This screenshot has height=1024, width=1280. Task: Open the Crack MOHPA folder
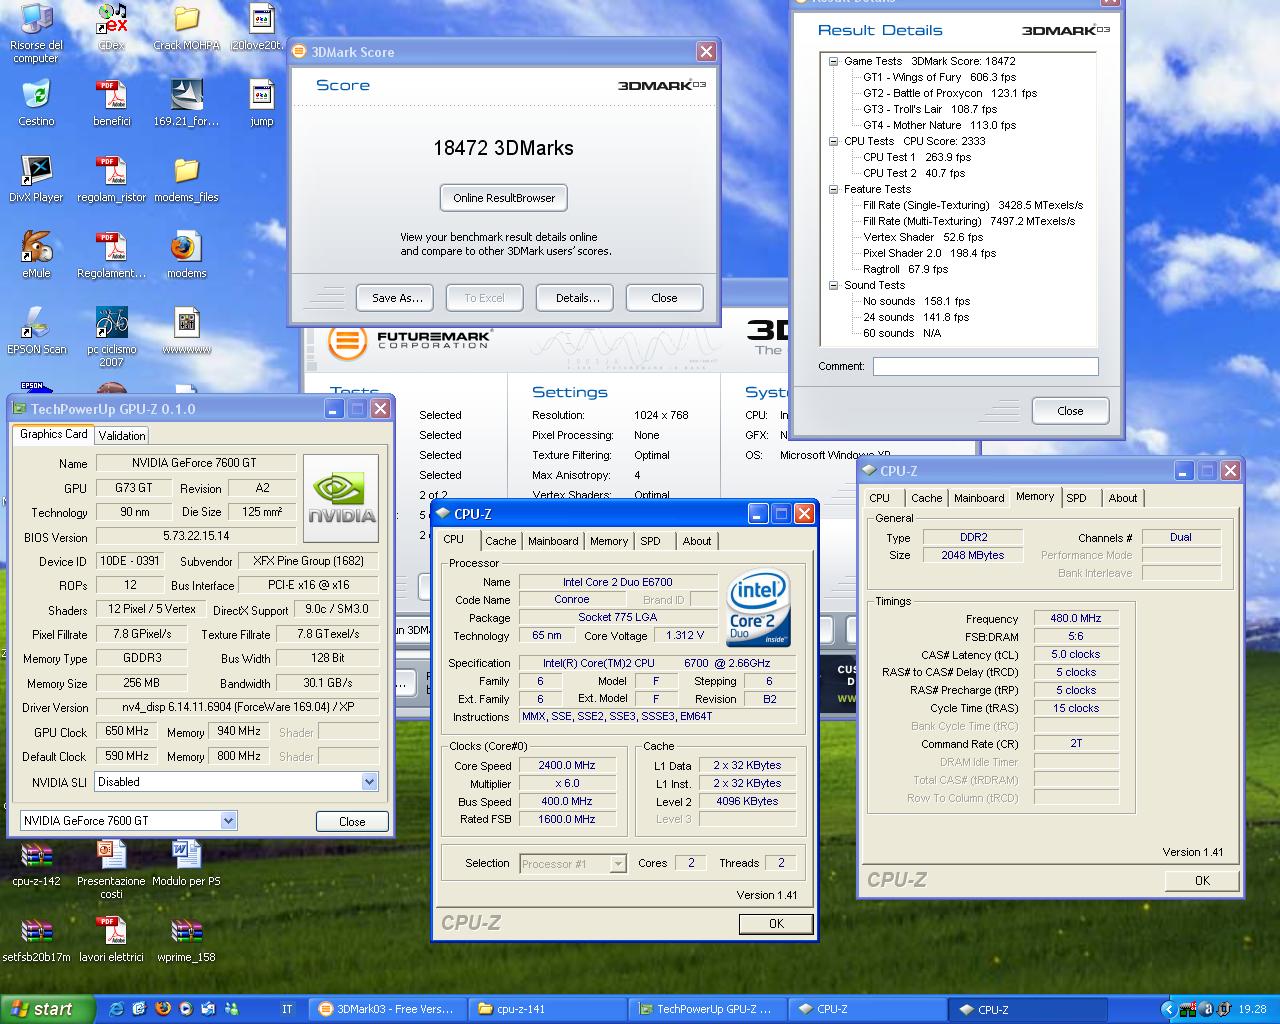pyautogui.click(x=187, y=28)
